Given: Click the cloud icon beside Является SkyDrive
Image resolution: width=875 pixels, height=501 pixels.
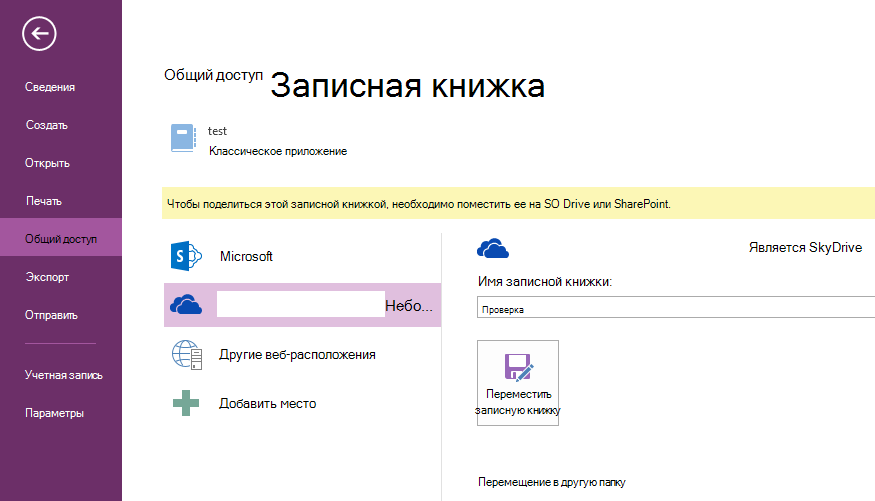Looking at the screenshot, I should click(x=493, y=248).
